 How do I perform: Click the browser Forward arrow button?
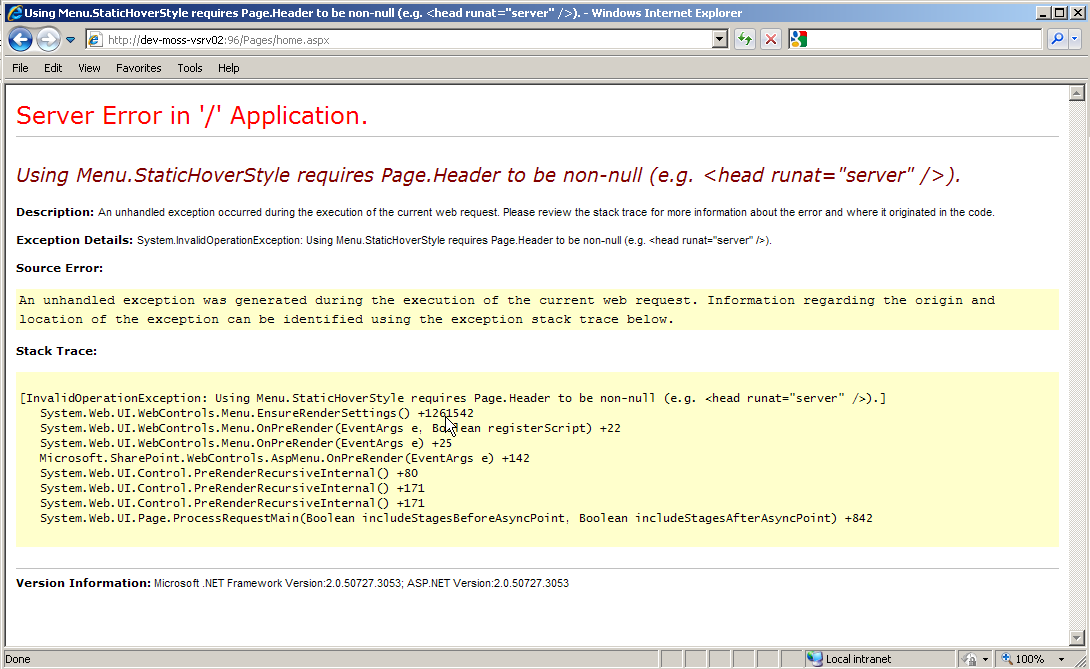coord(48,40)
